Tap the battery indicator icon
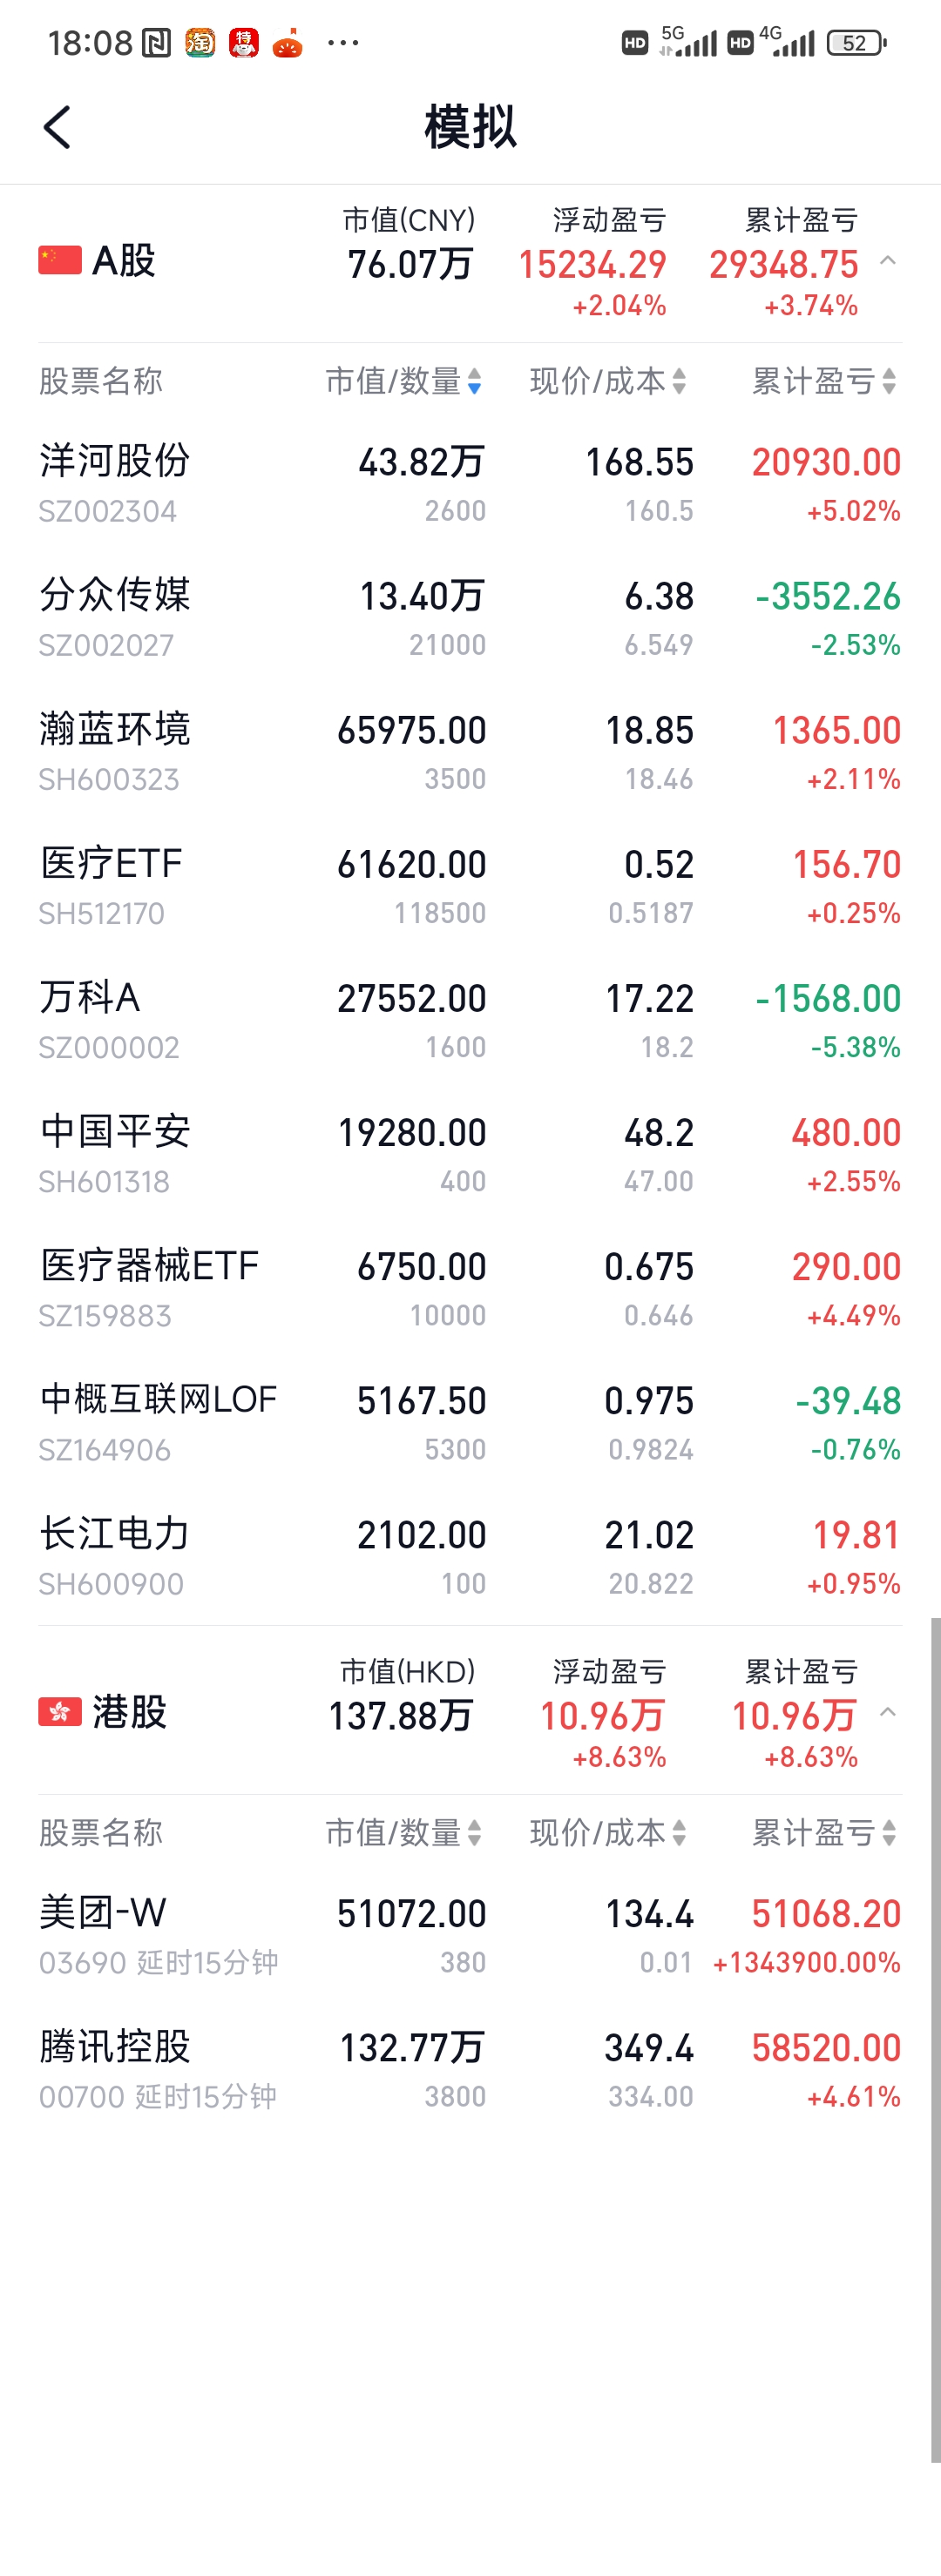The width and height of the screenshot is (941, 2576). pos(856,43)
